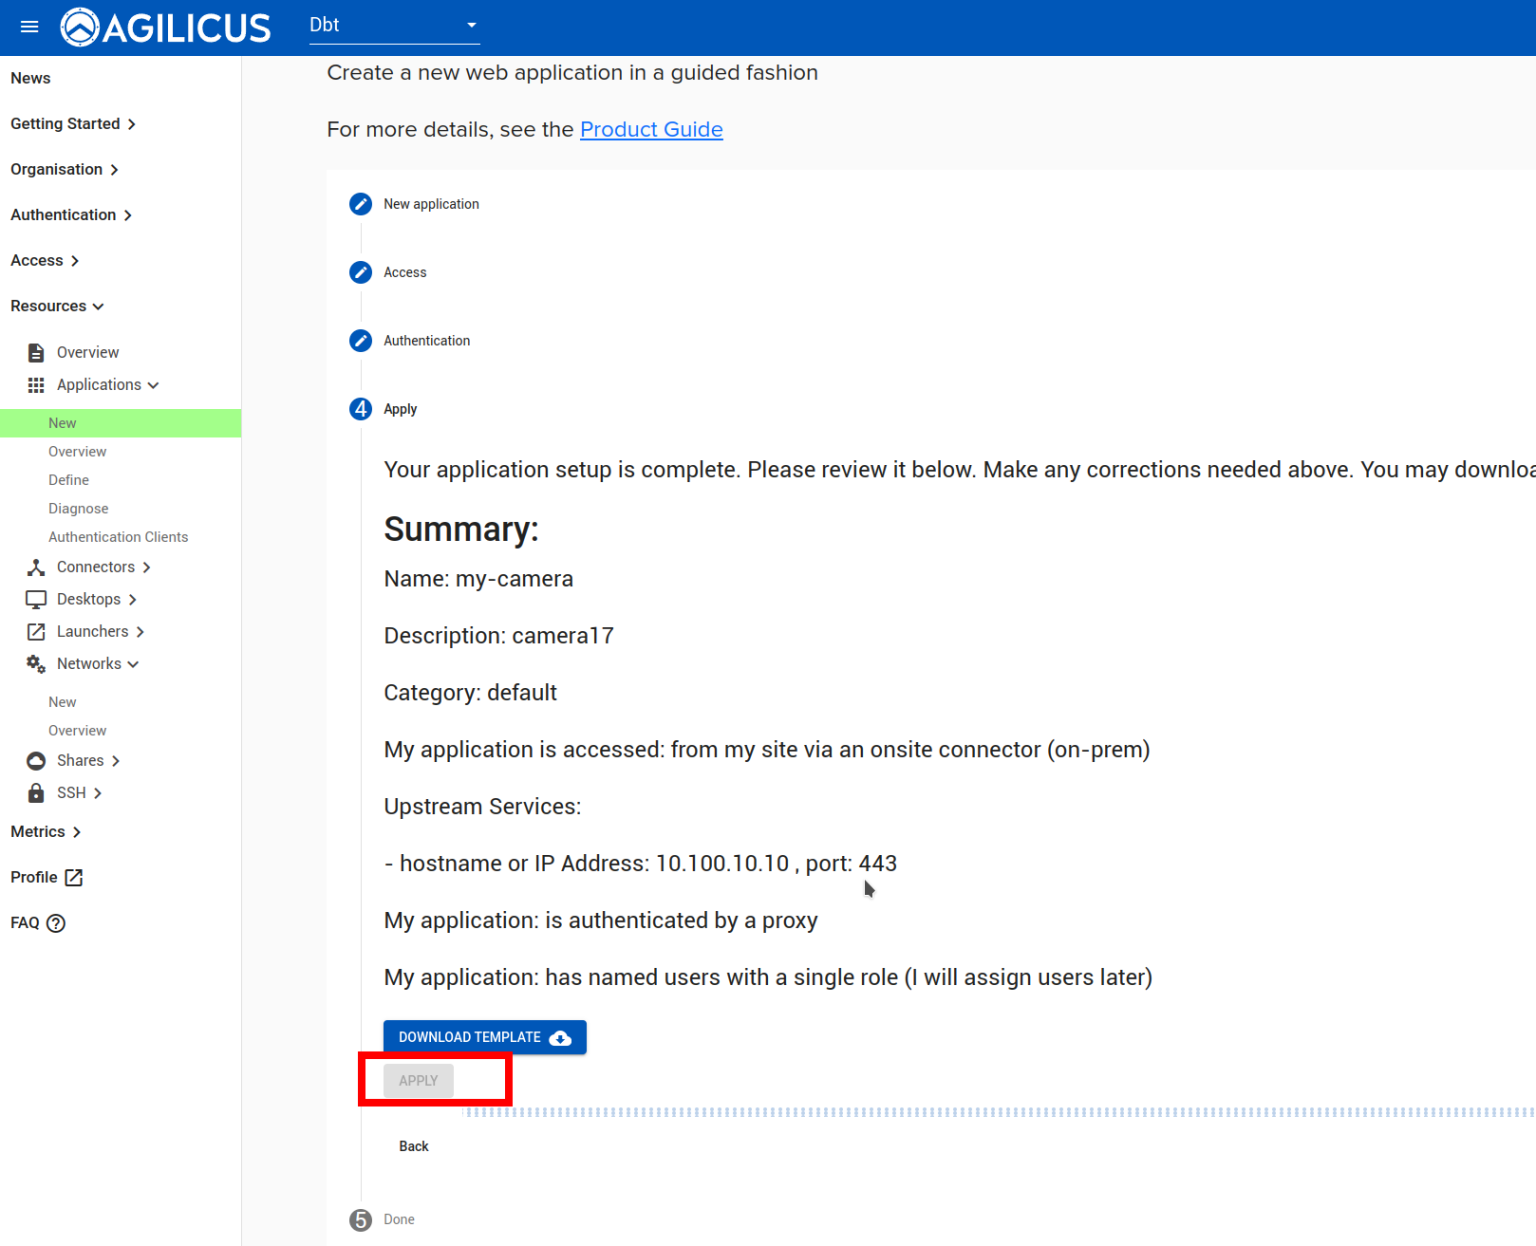Select News in the sidebar
1536x1246 pixels.
pos(31,78)
